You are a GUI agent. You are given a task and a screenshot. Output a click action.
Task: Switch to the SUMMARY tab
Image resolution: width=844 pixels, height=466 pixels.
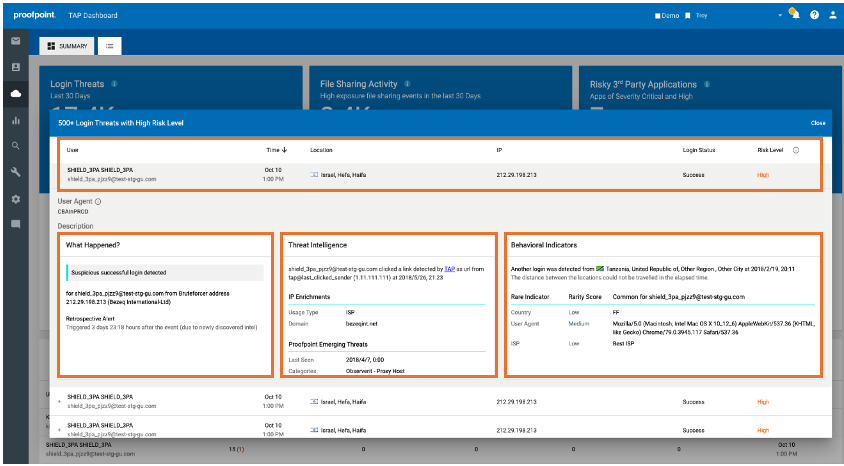[x=67, y=46]
